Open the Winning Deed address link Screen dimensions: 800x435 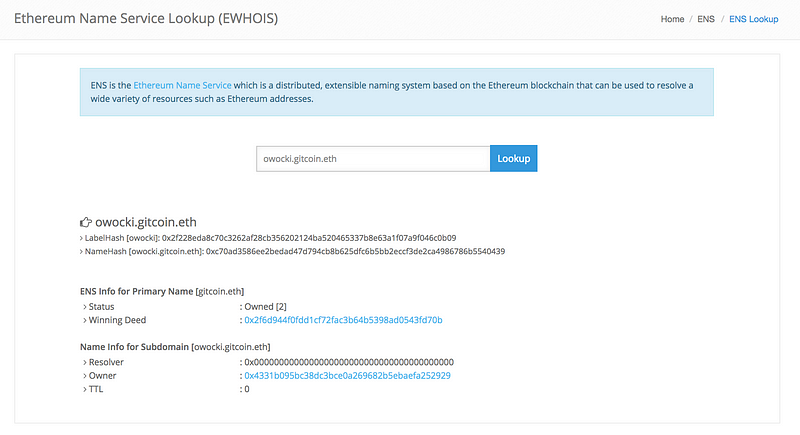(343, 320)
